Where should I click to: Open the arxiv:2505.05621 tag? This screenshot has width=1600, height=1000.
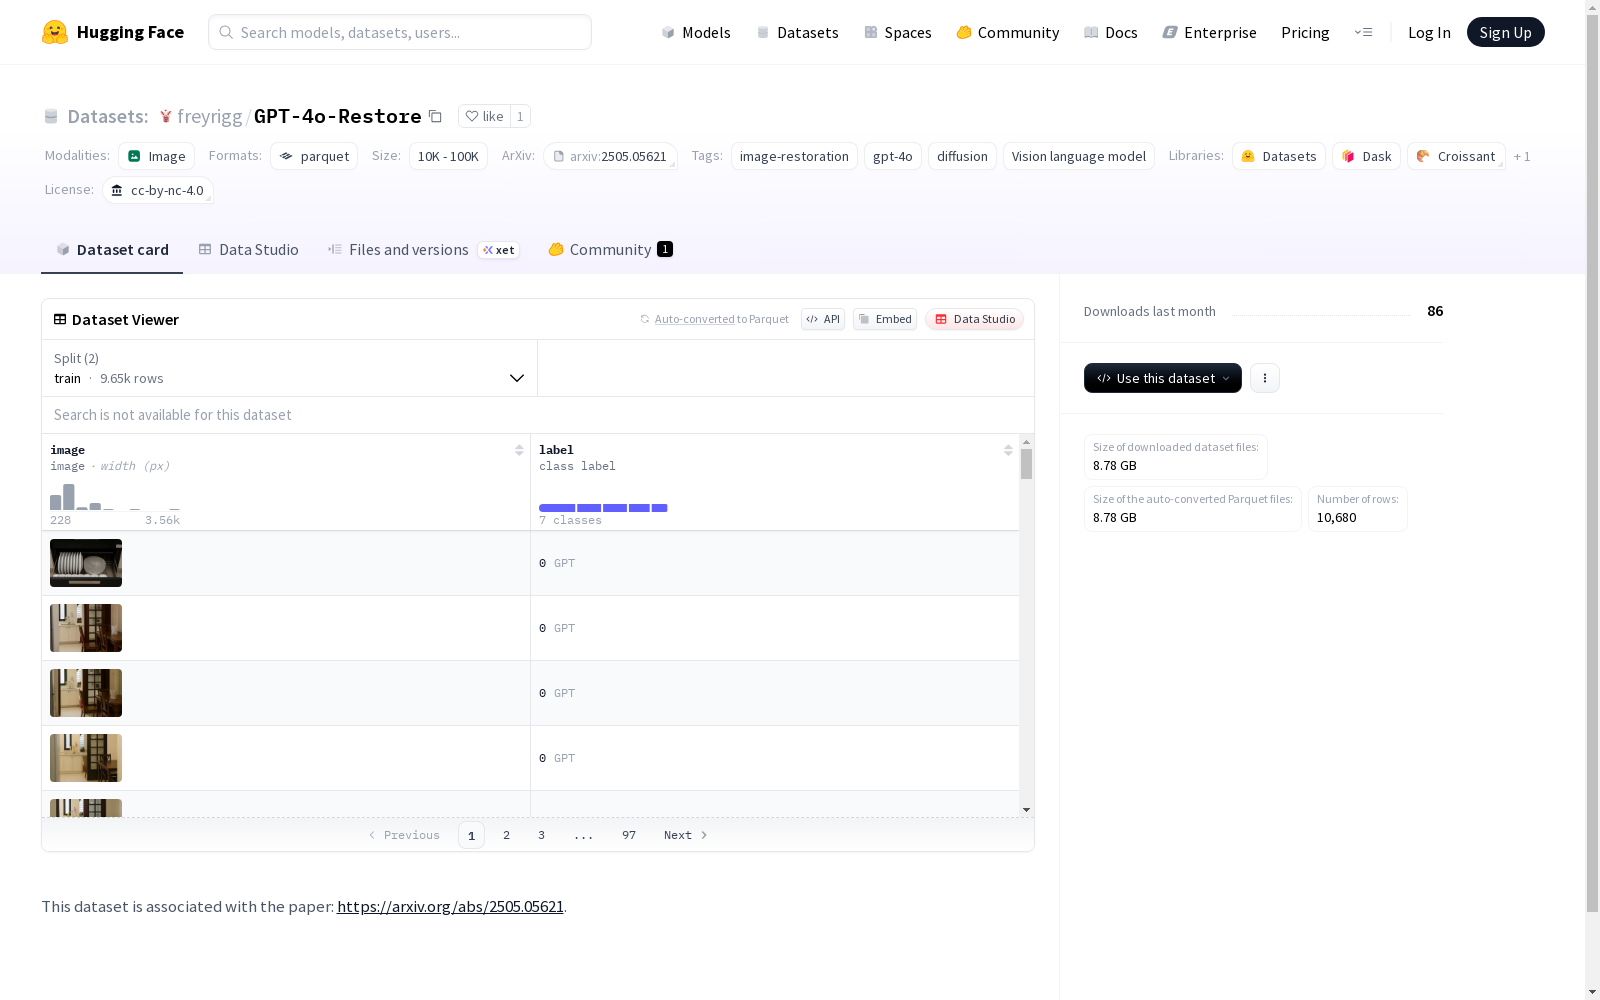pos(610,156)
